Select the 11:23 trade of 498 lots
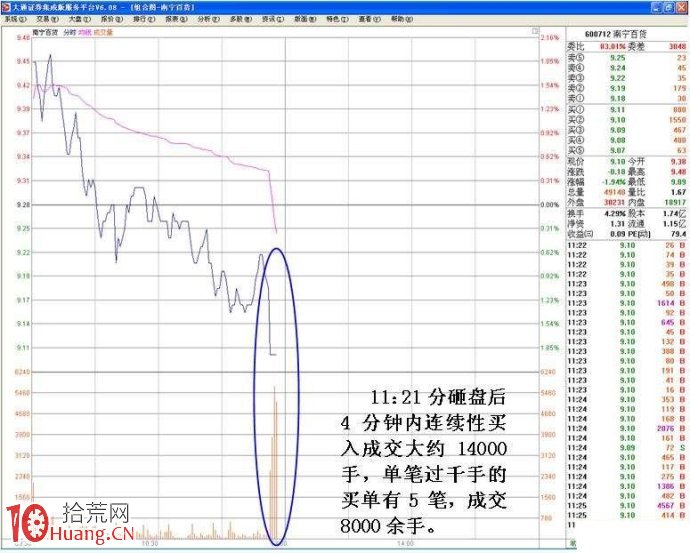The image size is (690, 553). click(x=627, y=284)
